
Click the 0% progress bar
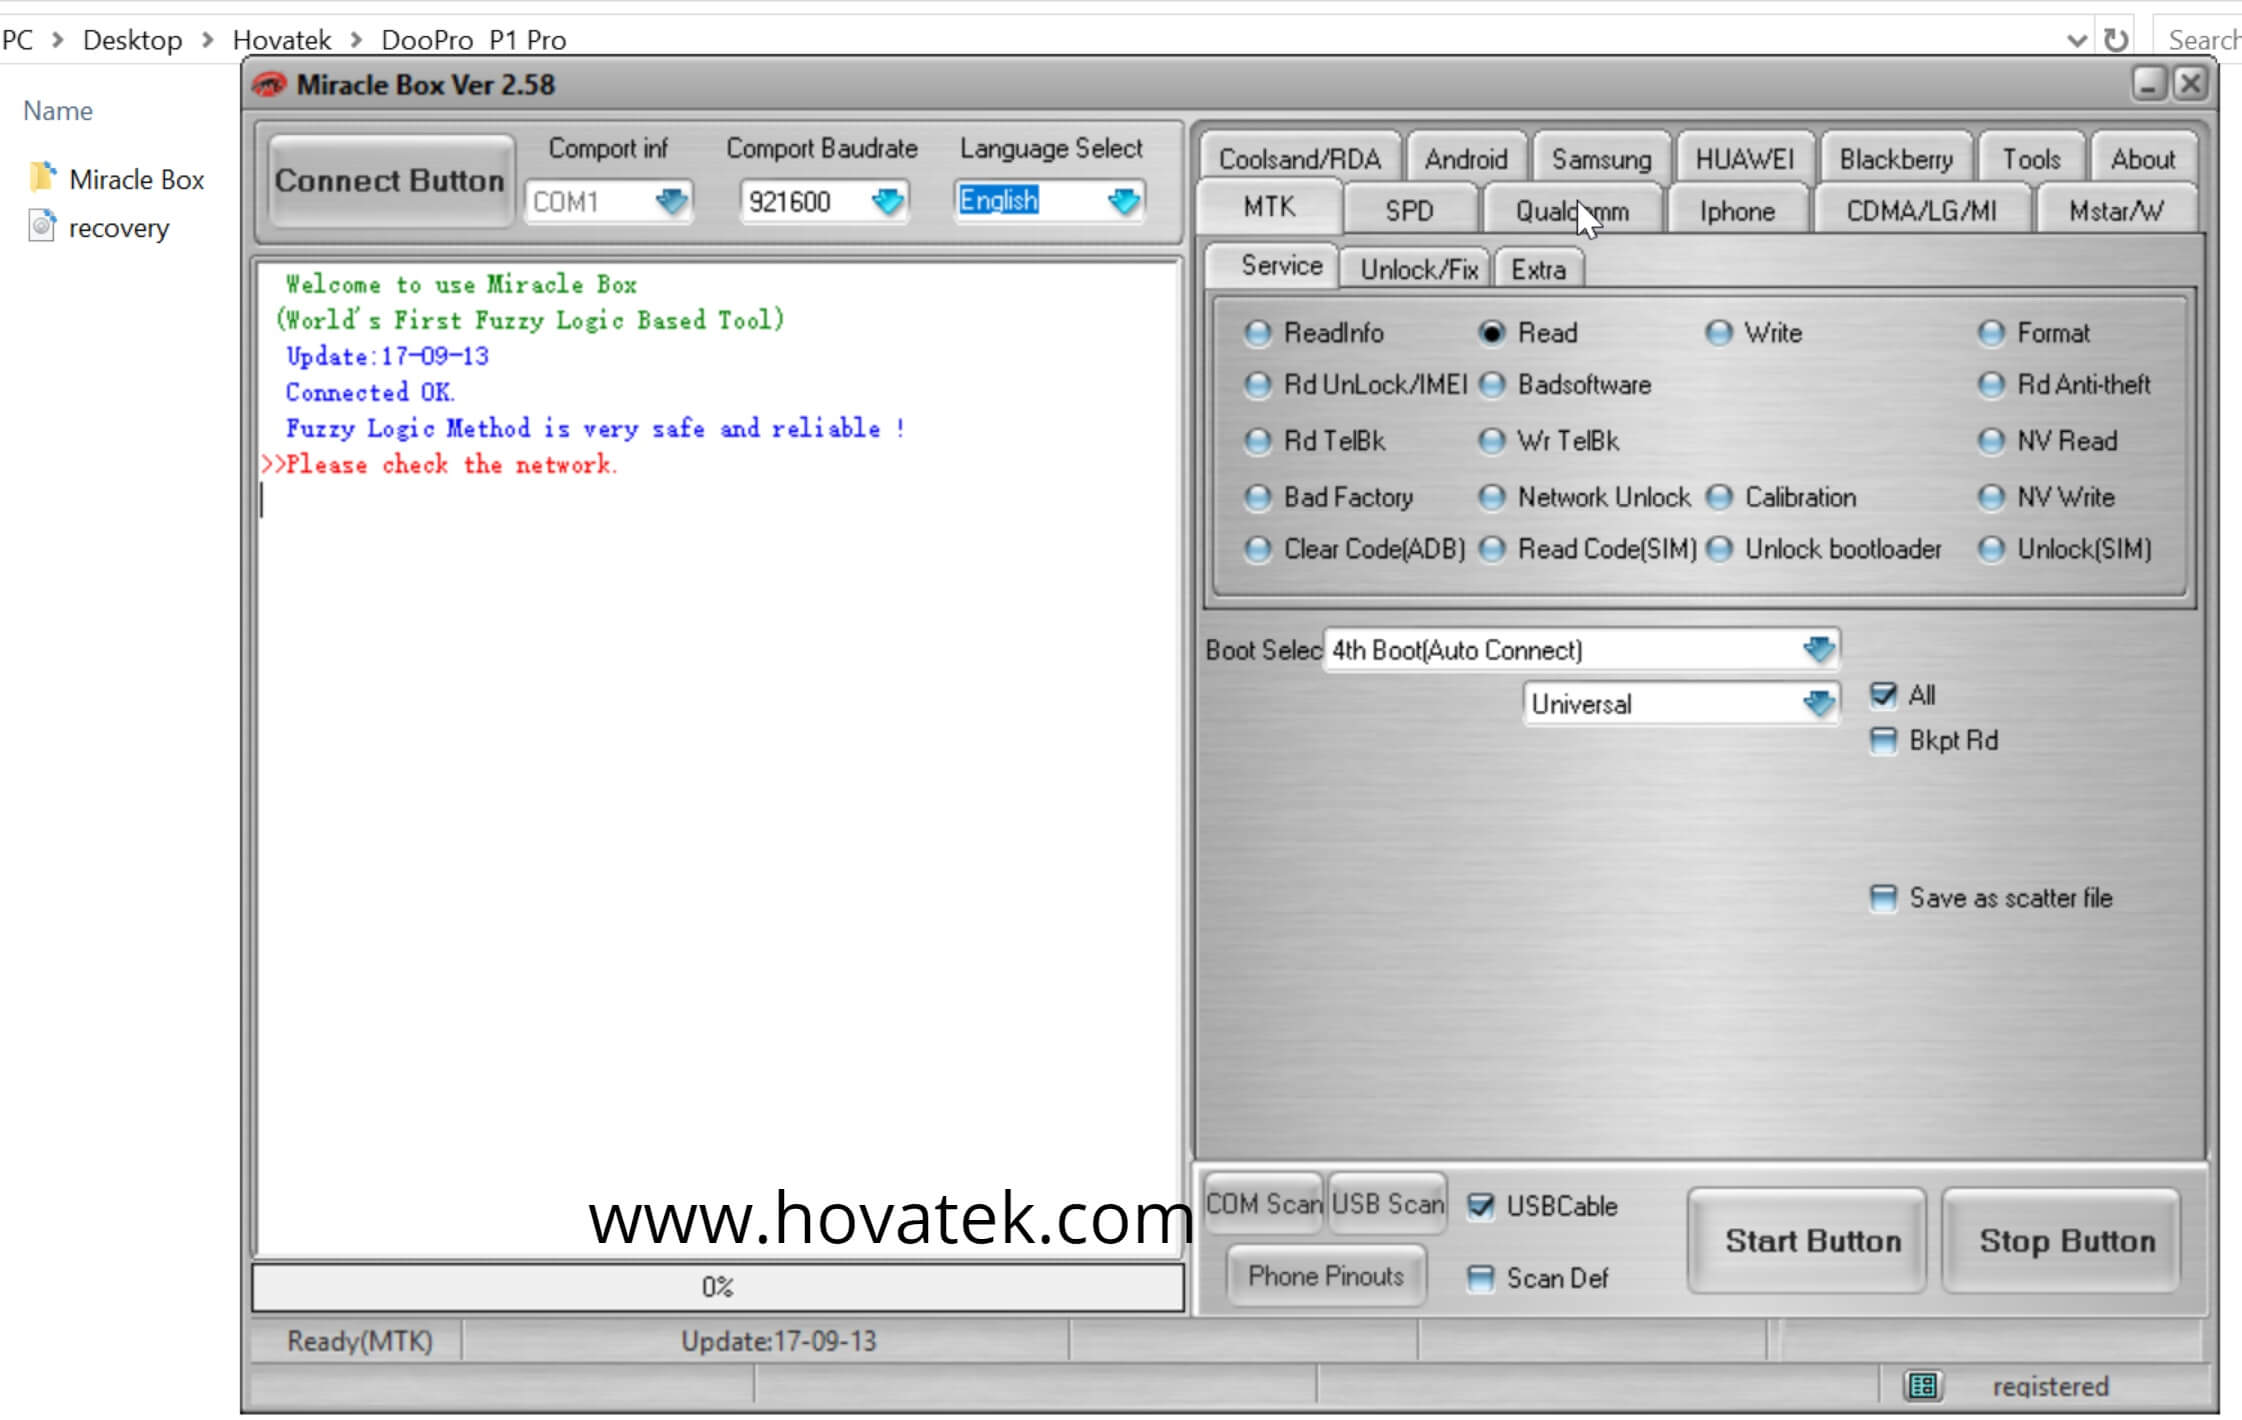[718, 1287]
